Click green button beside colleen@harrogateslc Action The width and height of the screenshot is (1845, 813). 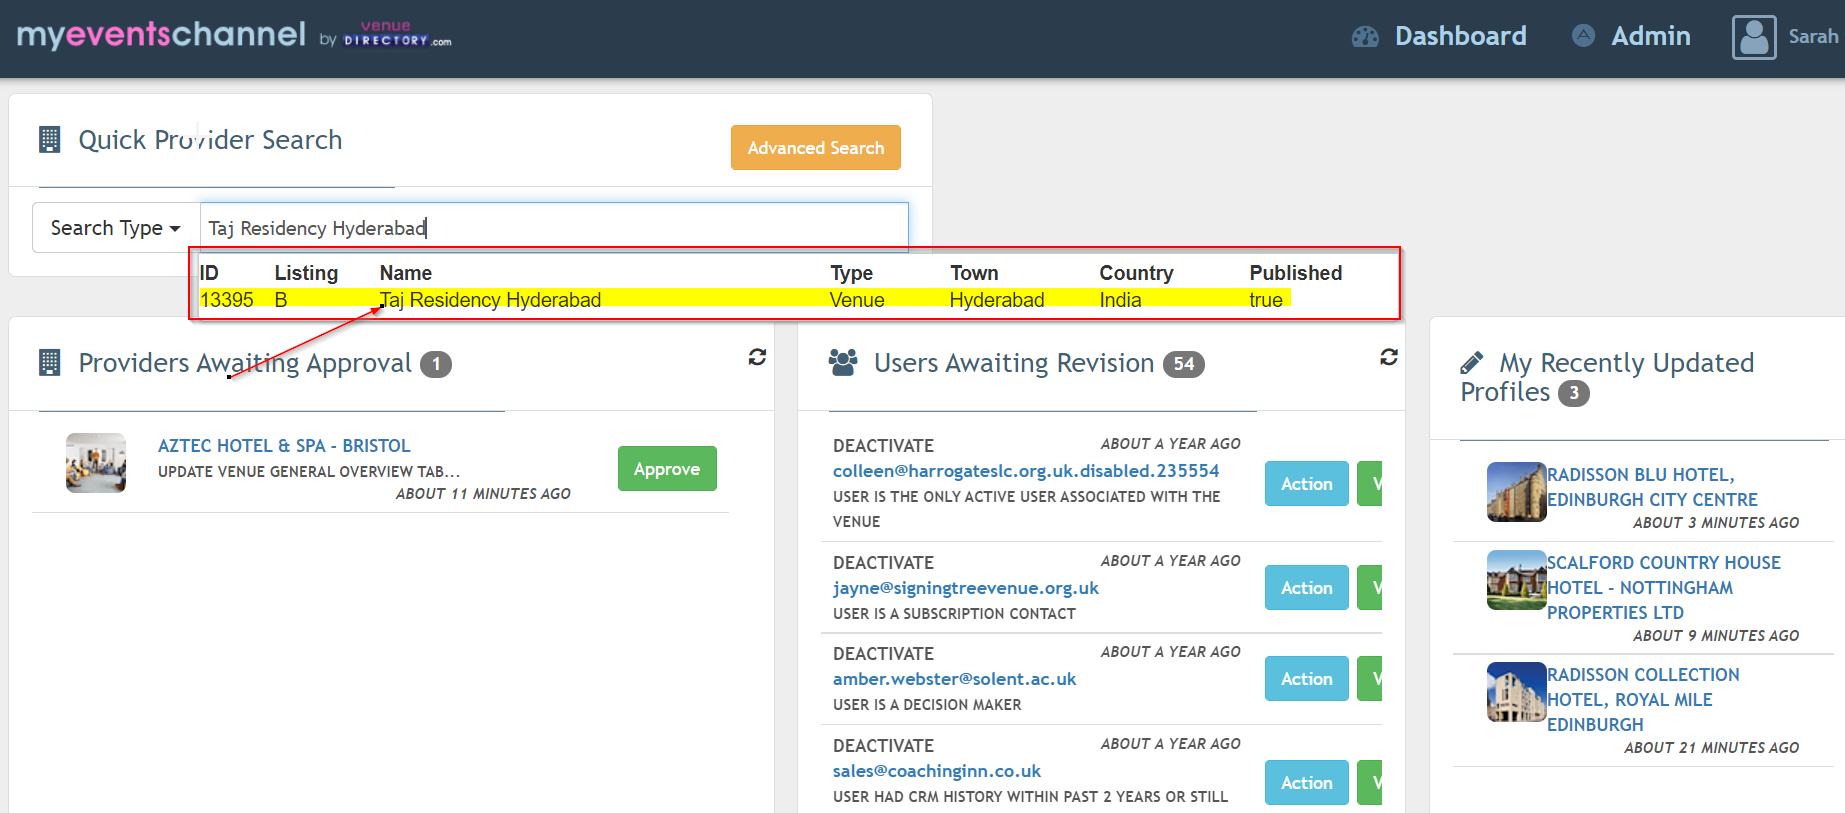[x=1370, y=484]
